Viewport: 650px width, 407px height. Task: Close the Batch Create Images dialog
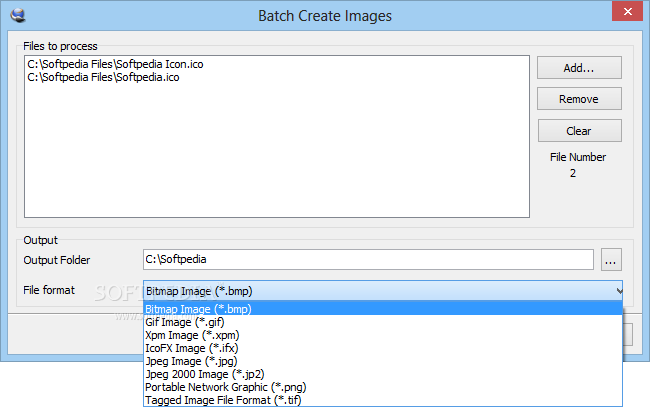(627, 12)
